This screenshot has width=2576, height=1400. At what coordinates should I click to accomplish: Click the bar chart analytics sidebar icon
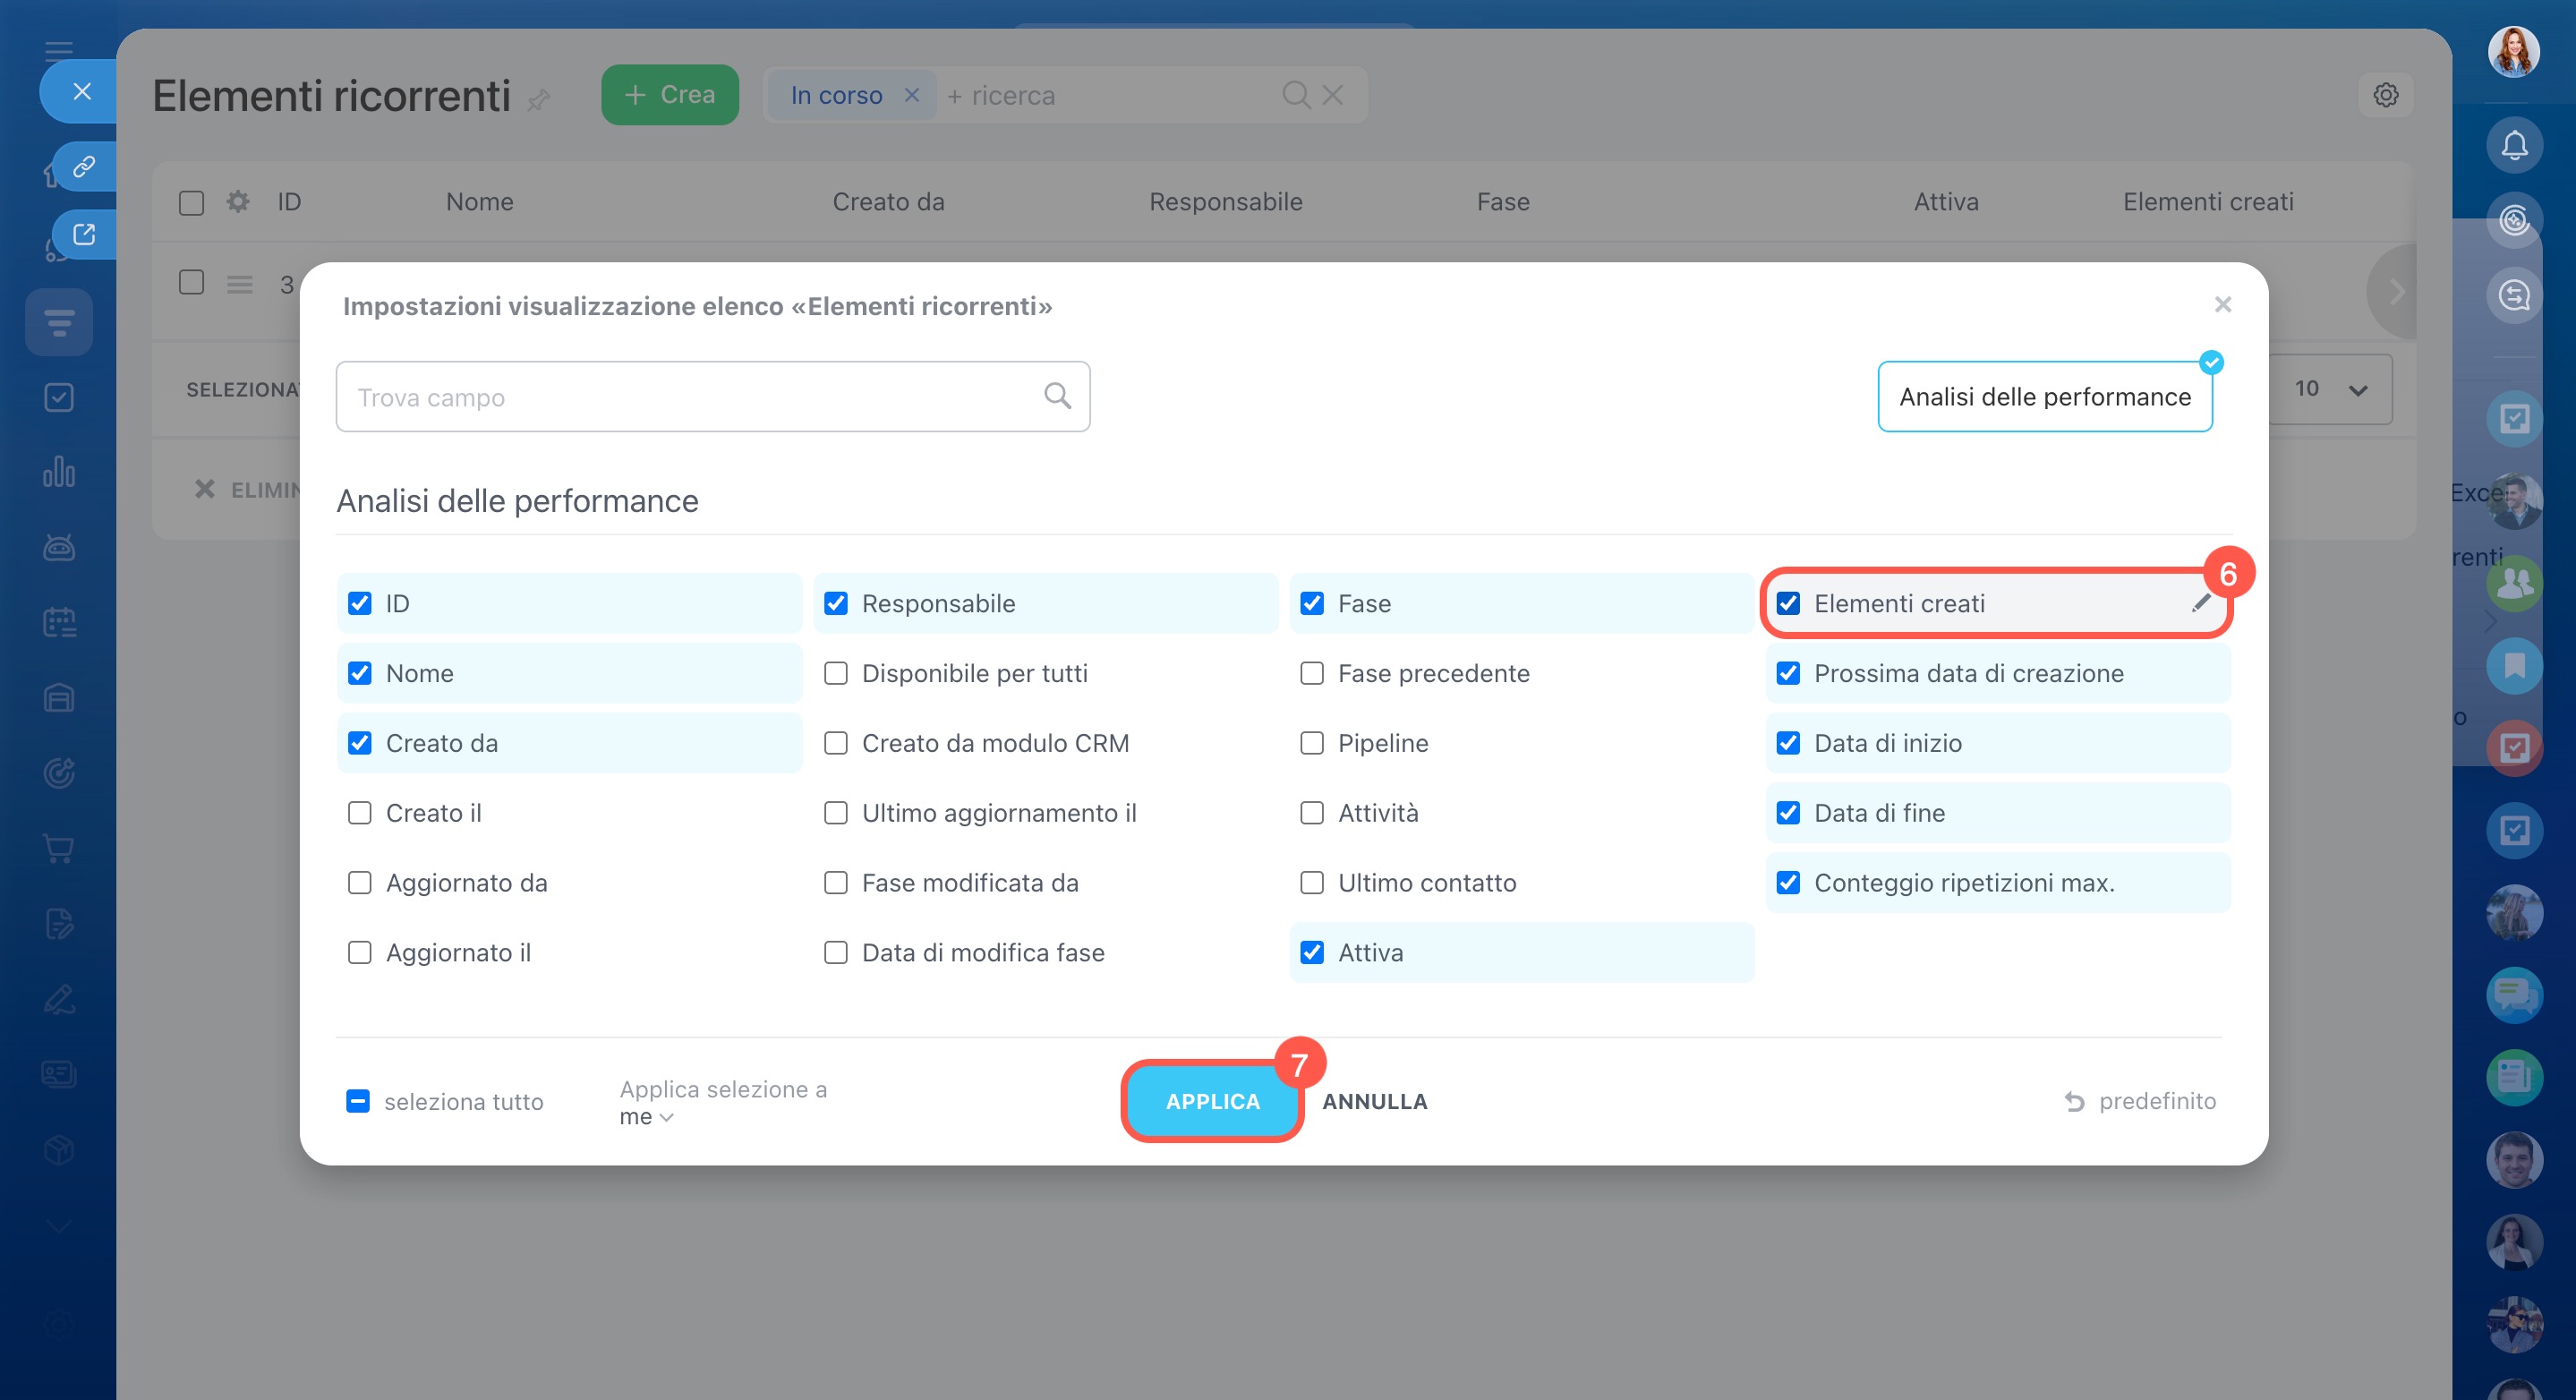59,472
